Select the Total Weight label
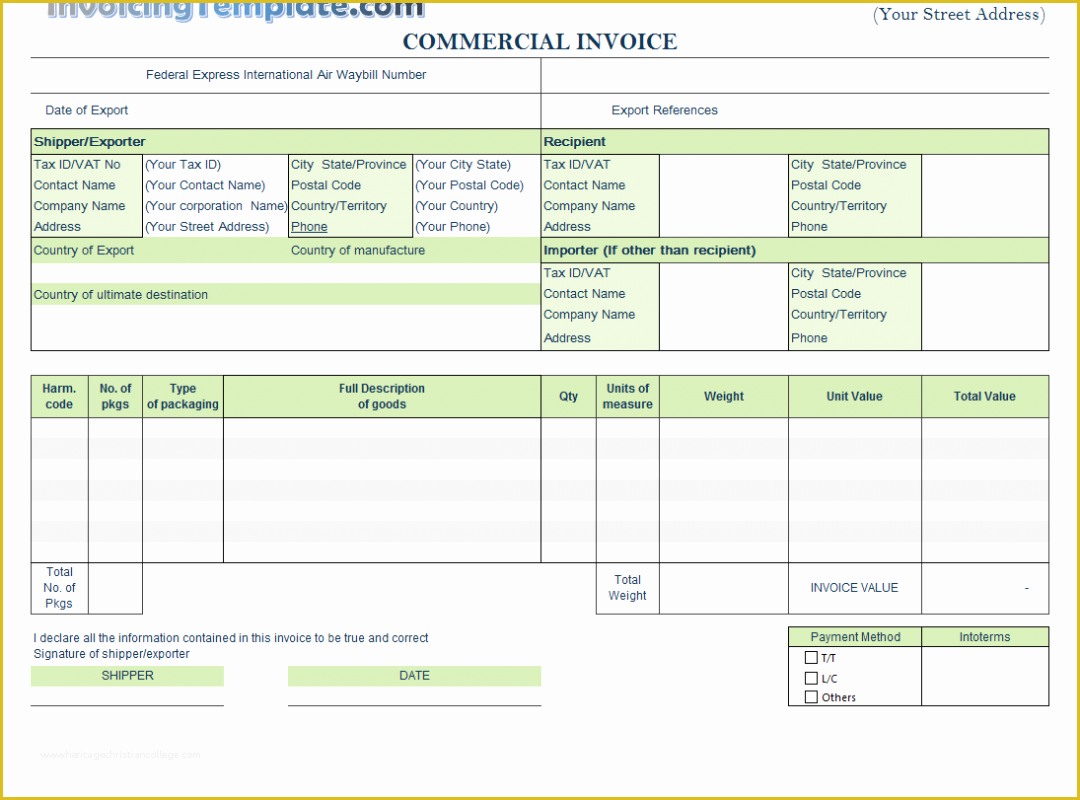The image size is (1080, 800). (627, 588)
